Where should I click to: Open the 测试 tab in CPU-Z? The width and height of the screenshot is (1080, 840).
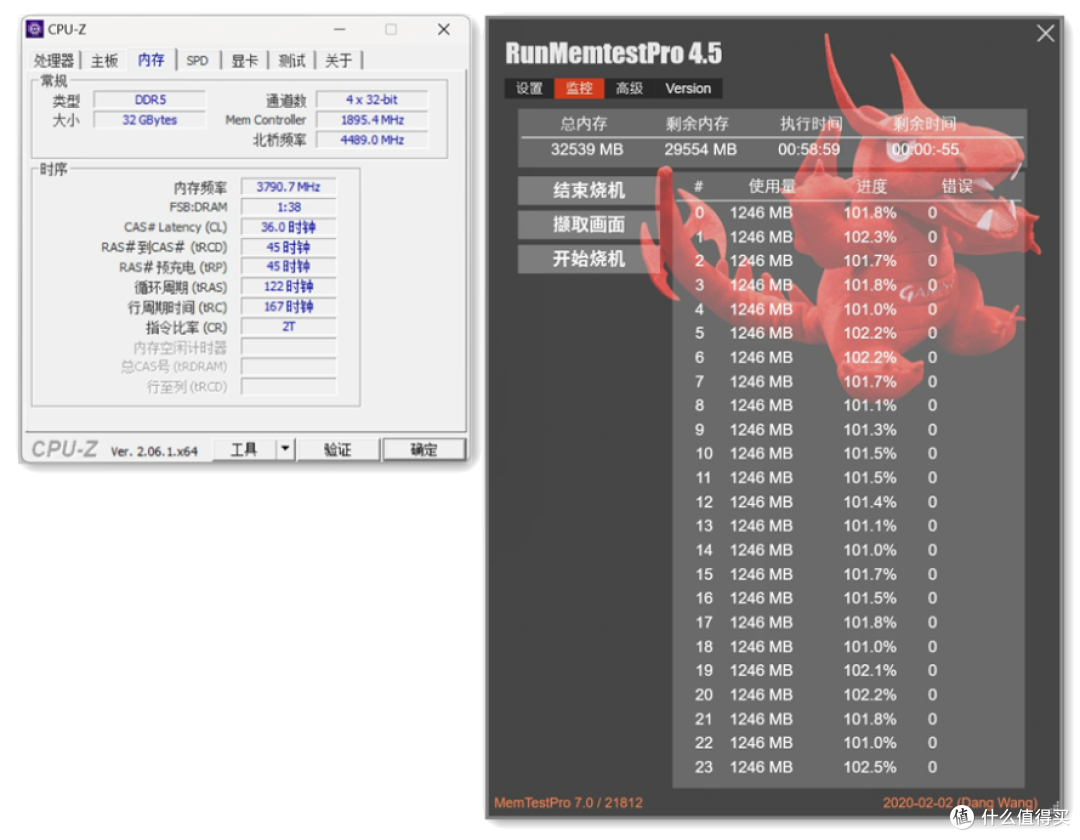291,61
